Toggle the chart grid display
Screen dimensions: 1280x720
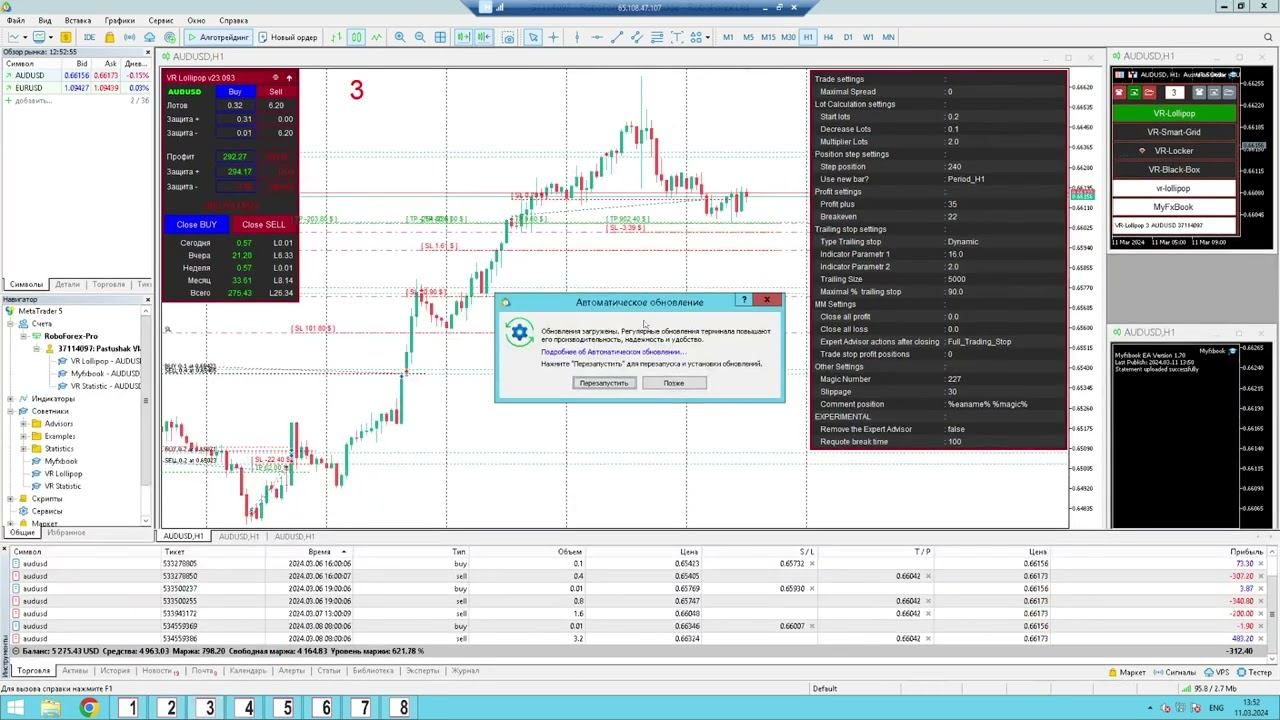440,37
